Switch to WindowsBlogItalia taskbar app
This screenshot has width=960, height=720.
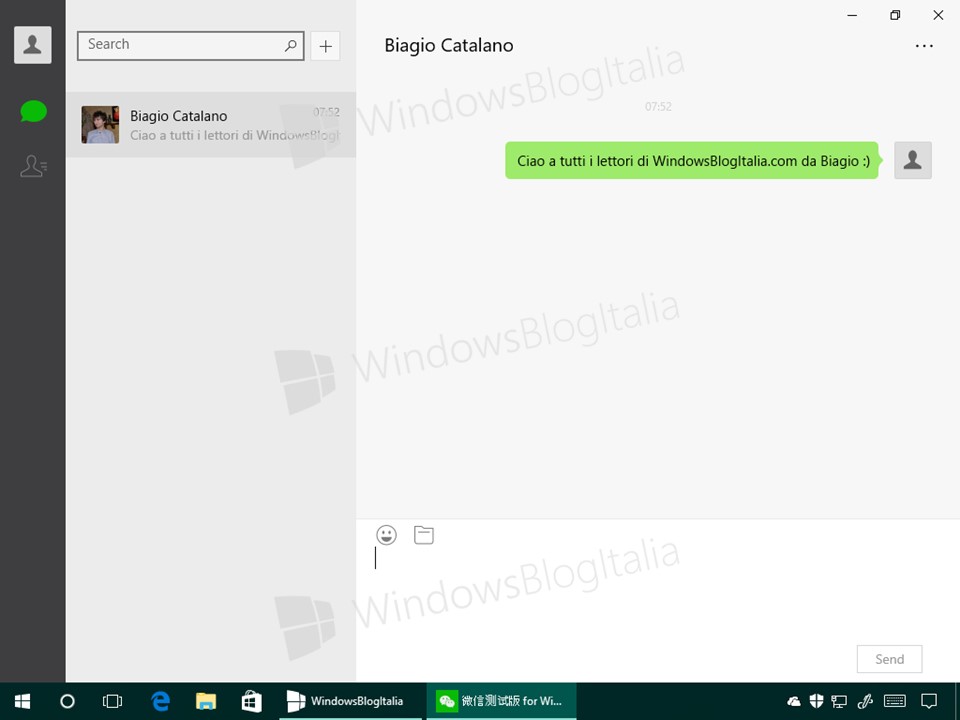point(351,701)
